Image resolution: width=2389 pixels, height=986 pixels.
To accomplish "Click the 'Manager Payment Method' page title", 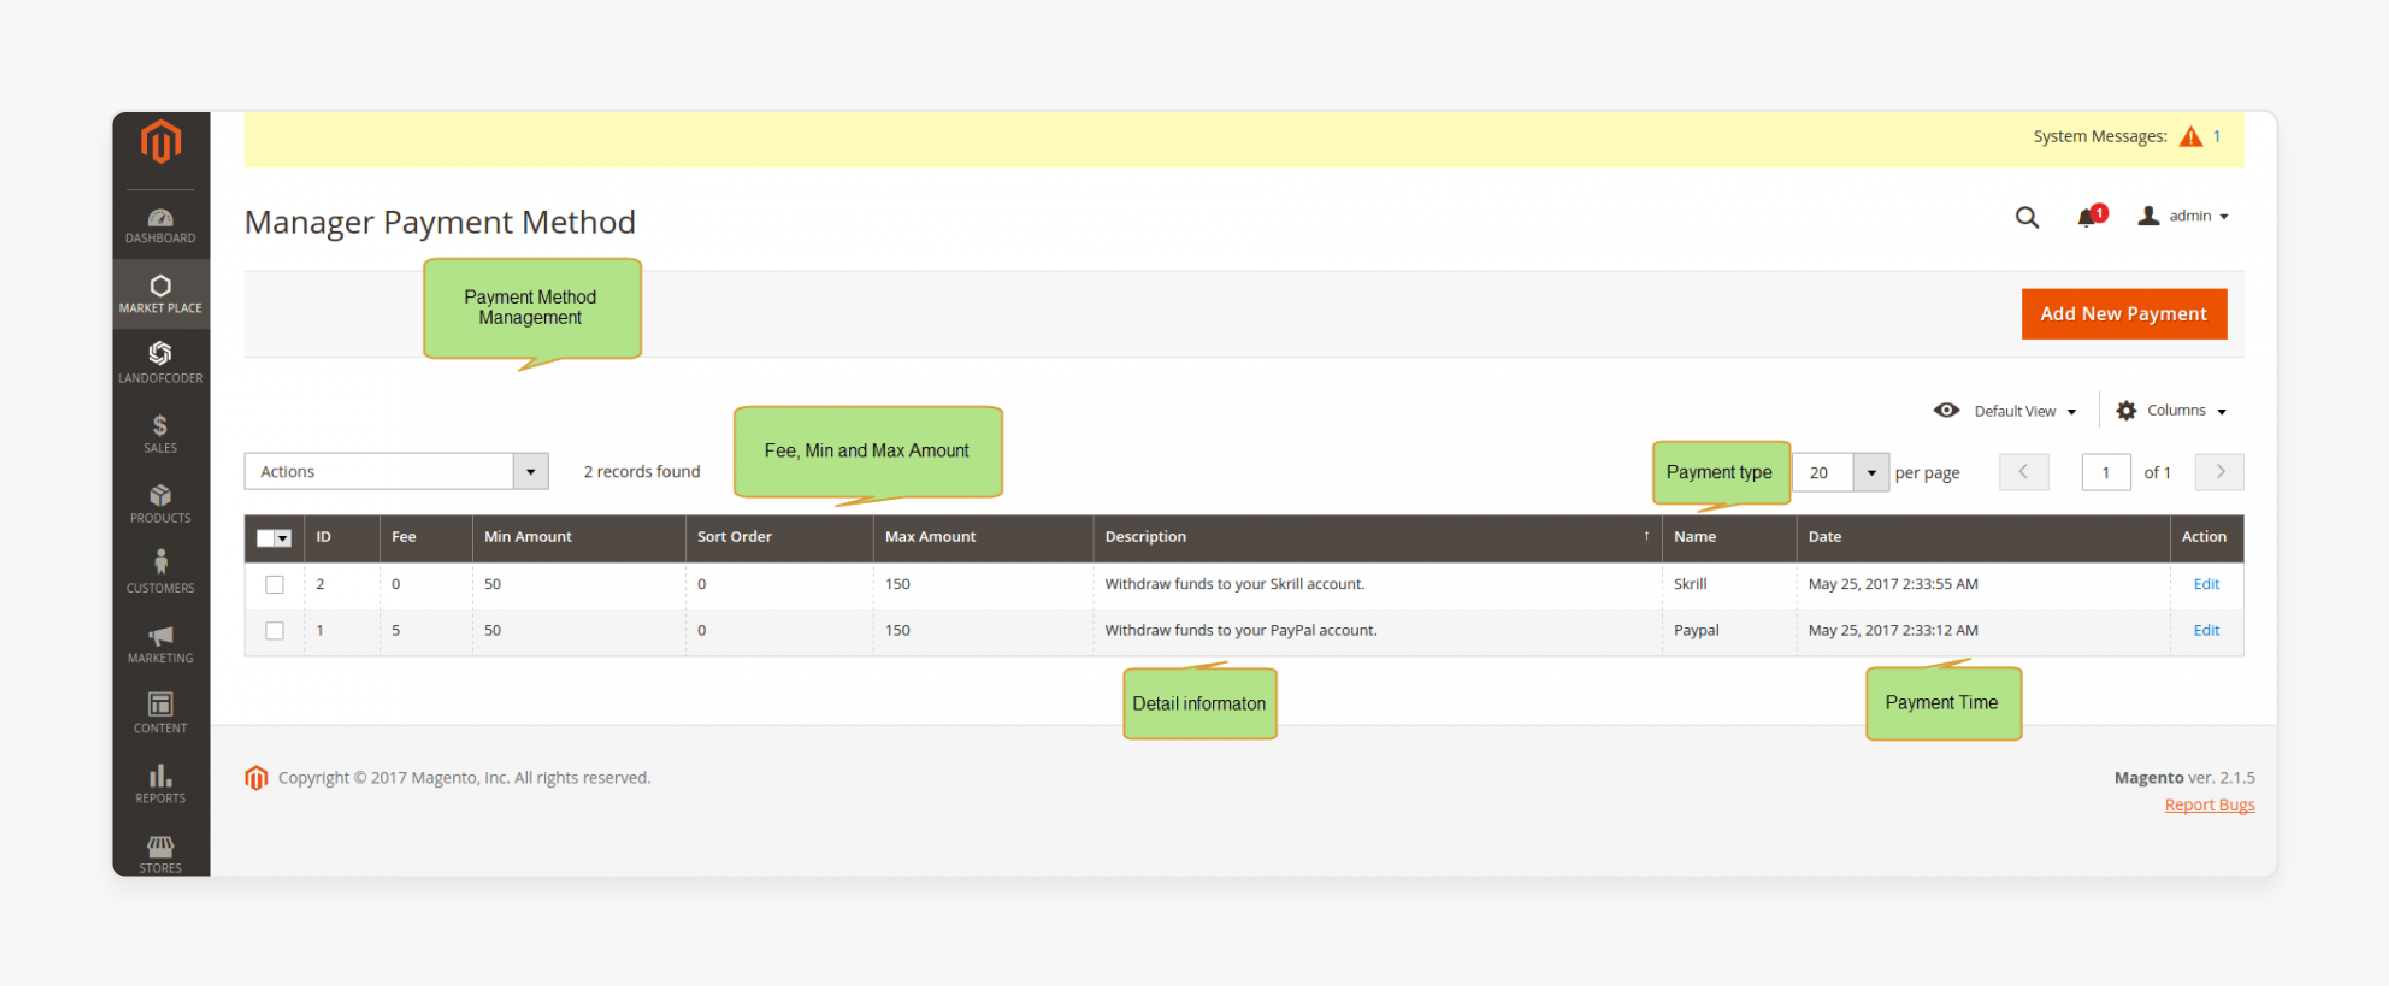I will pyautogui.click(x=440, y=222).
